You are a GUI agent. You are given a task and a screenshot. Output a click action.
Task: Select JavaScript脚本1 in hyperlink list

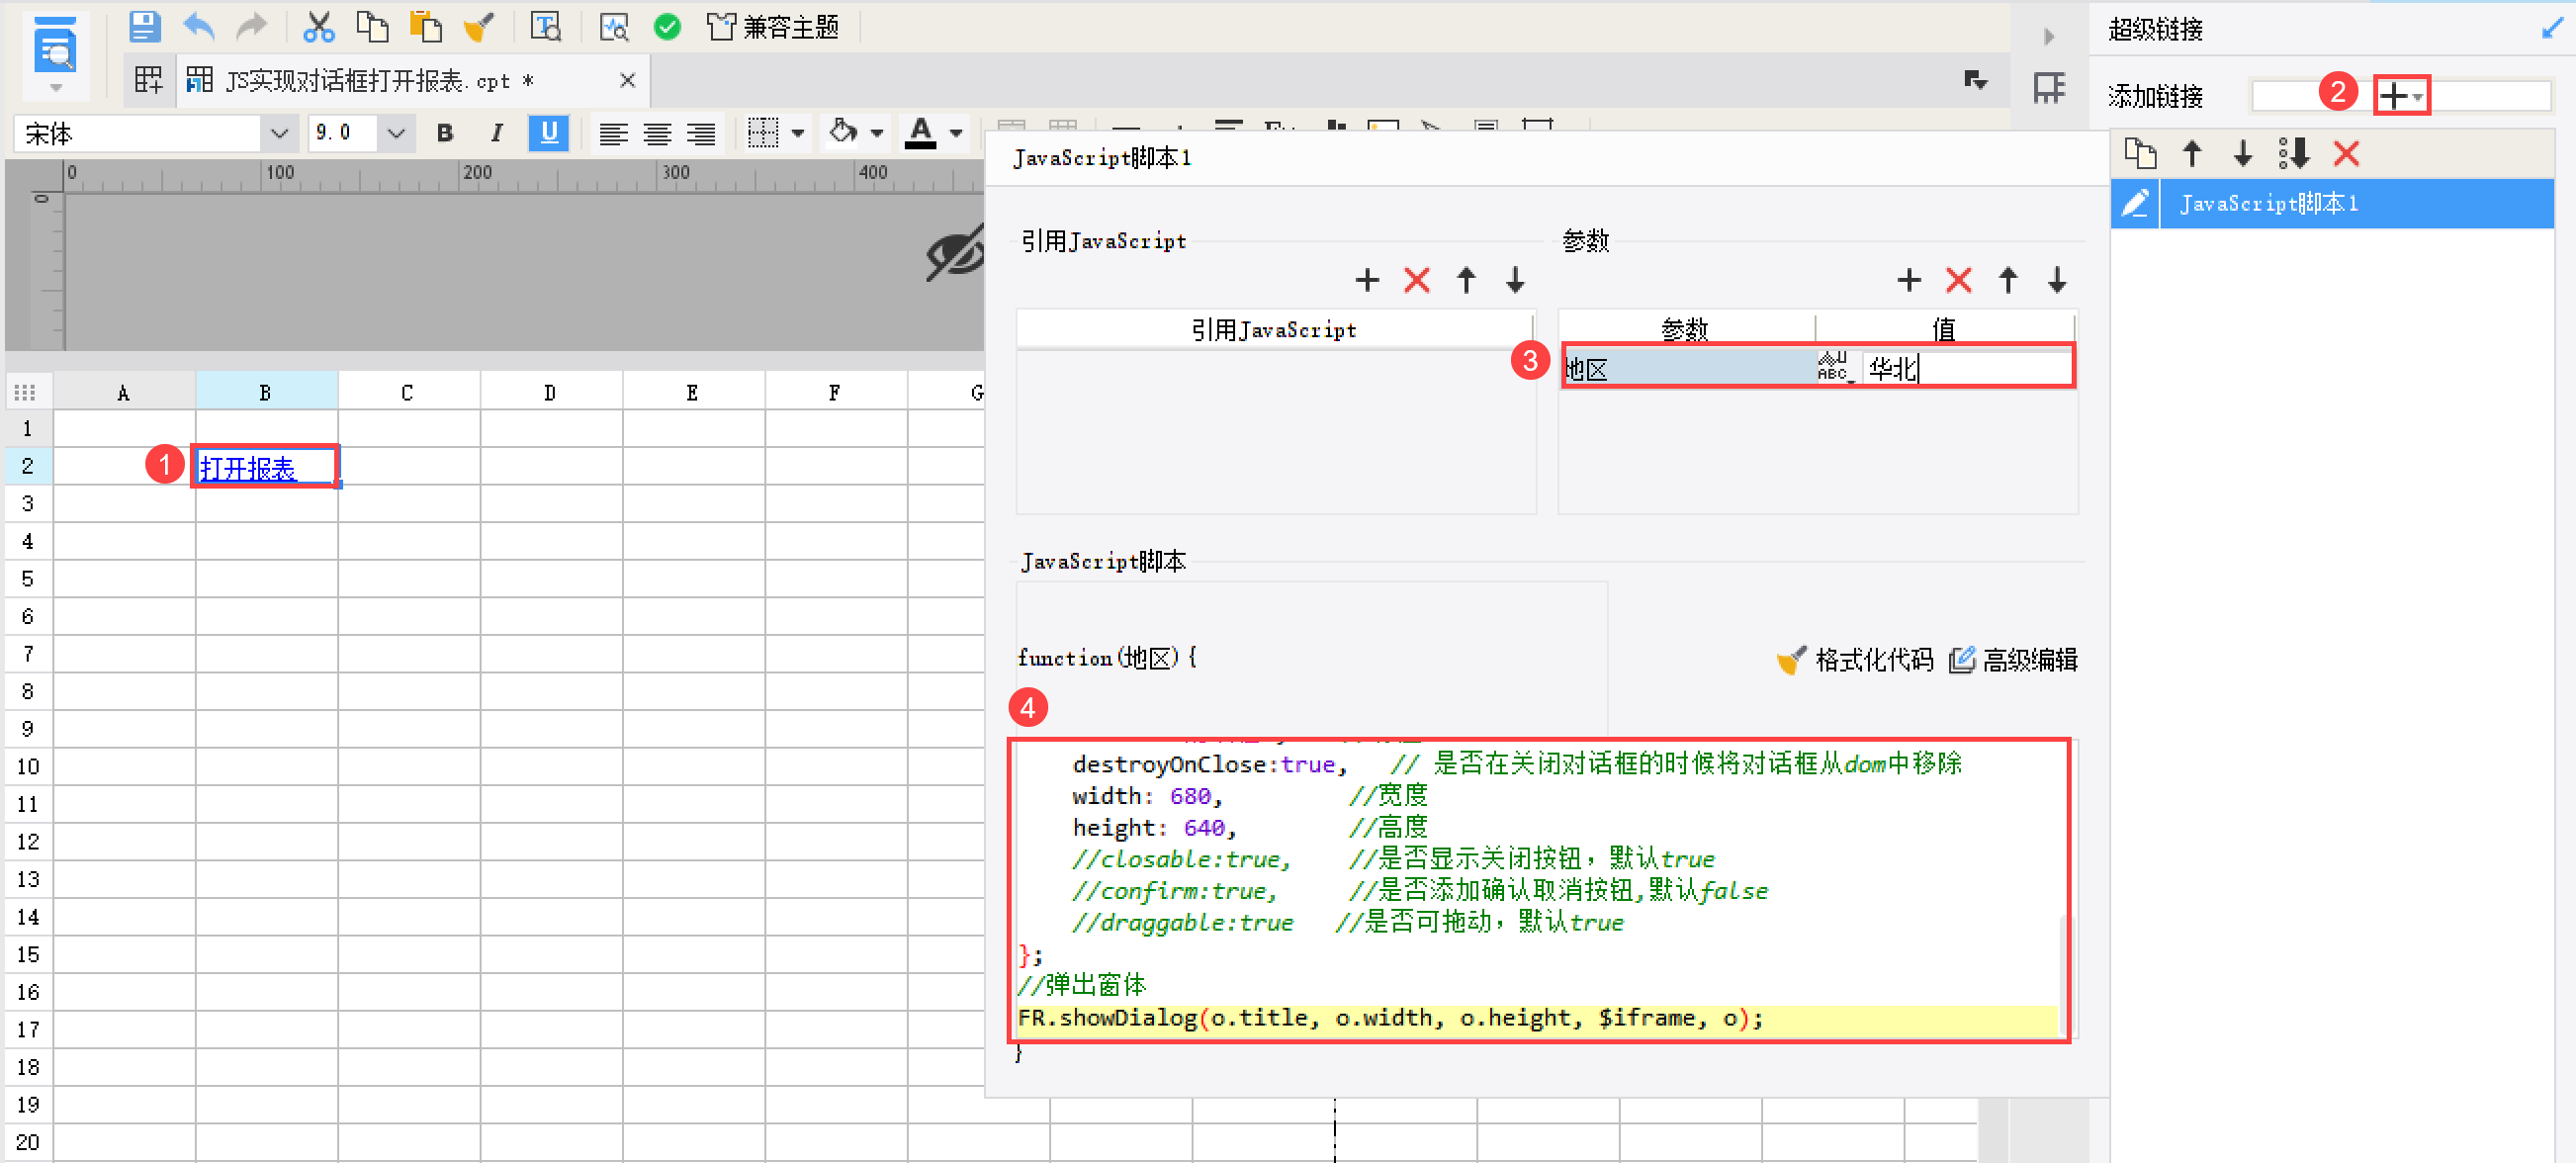pos(2268,204)
